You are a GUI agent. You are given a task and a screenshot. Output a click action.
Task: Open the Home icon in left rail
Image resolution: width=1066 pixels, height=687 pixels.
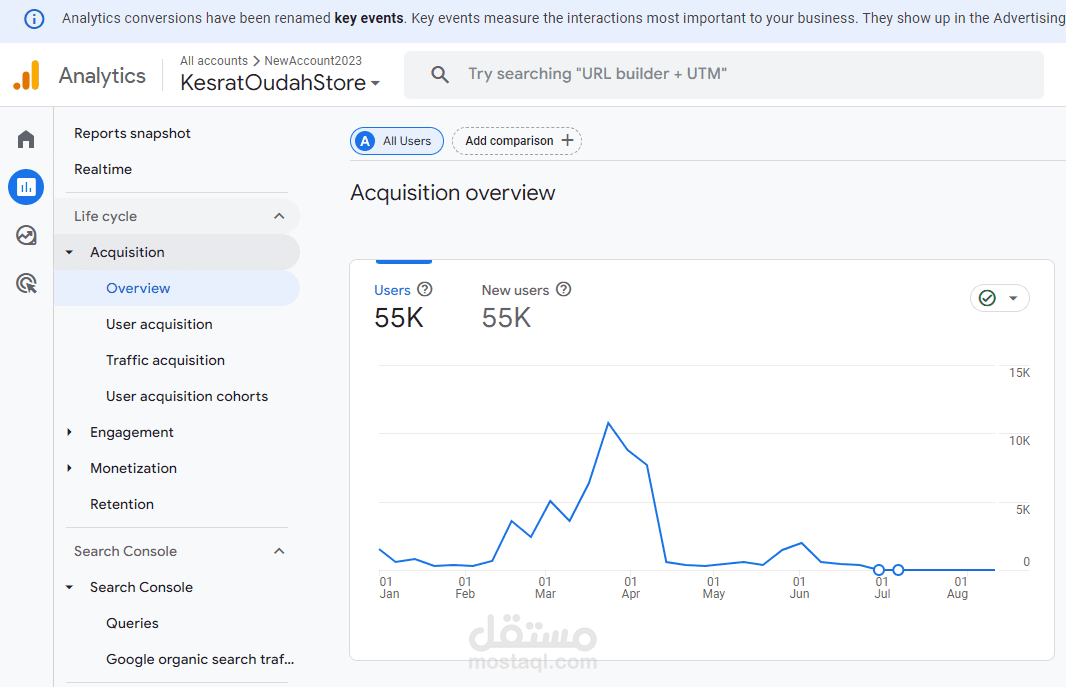pyautogui.click(x=26, y=139)
